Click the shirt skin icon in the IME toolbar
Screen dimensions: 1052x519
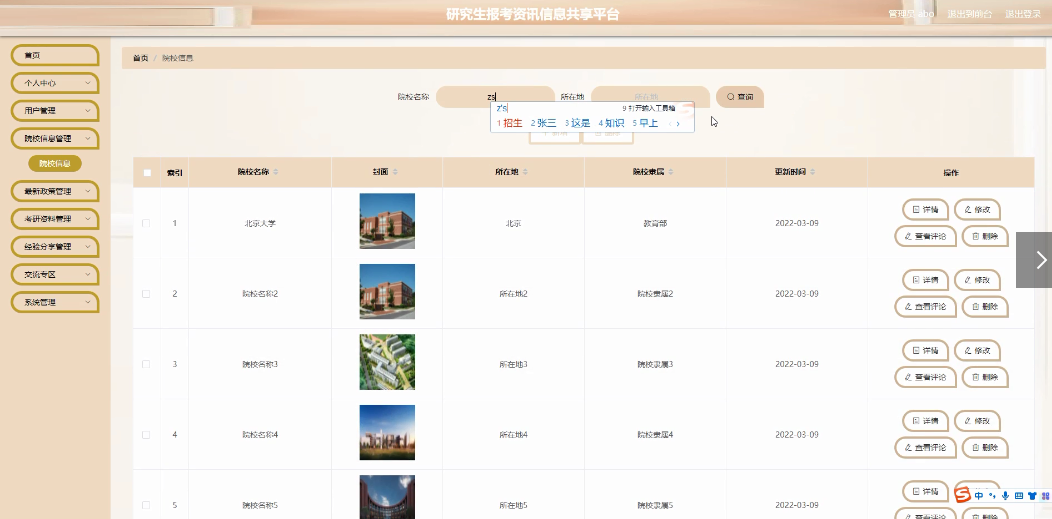coord(1032,496)
